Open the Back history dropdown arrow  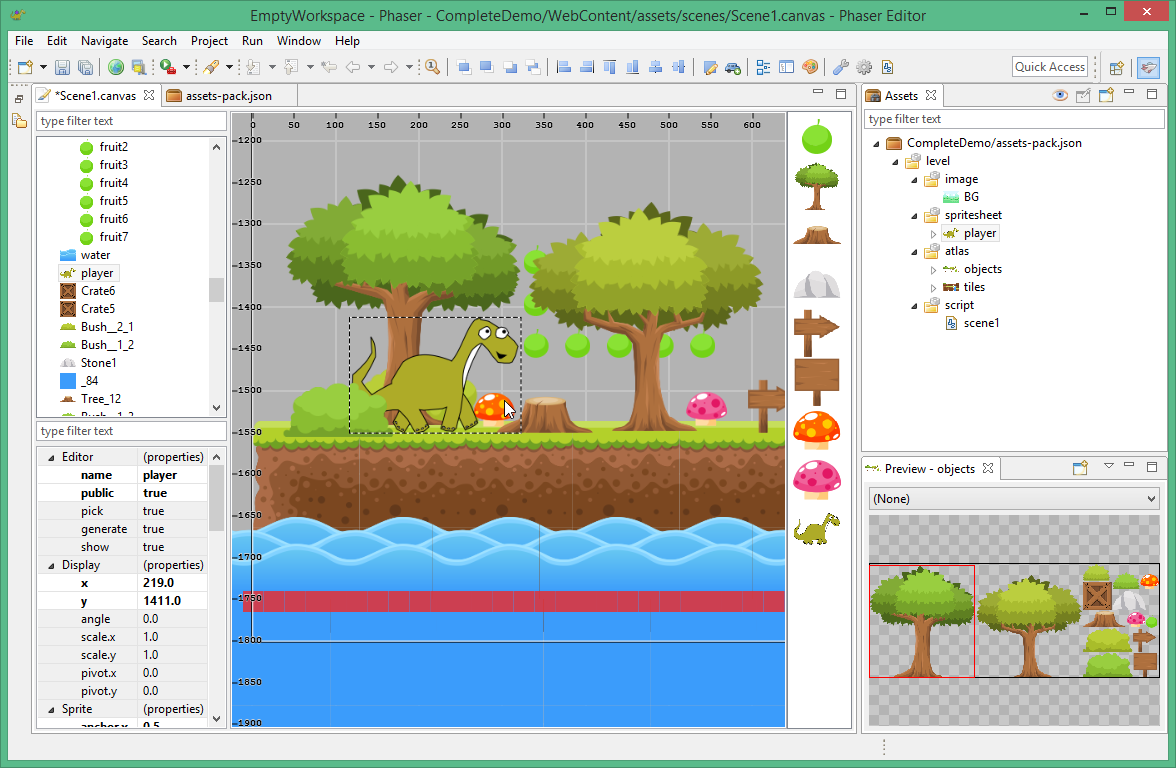[x=371, y=68]
